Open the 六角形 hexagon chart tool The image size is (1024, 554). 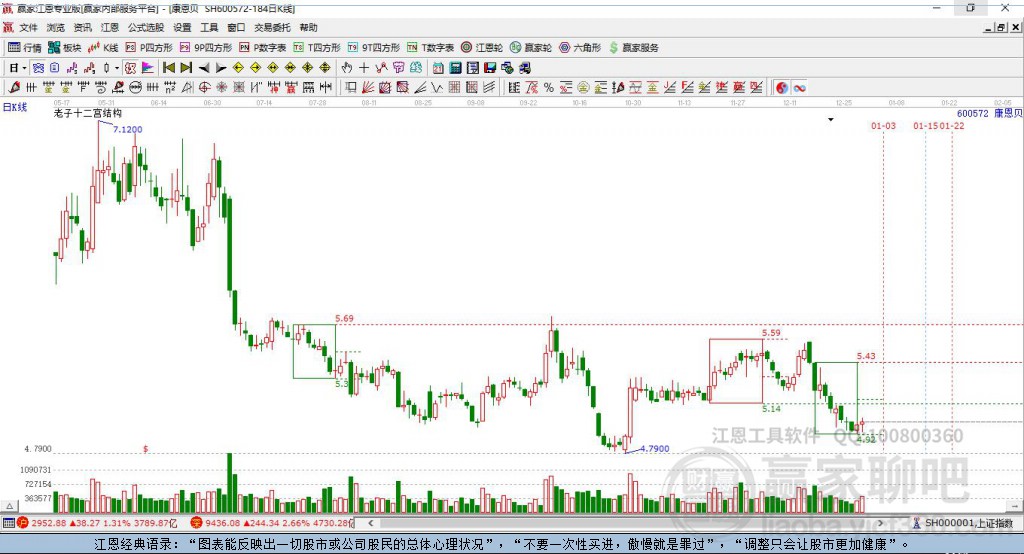[580, 48]
